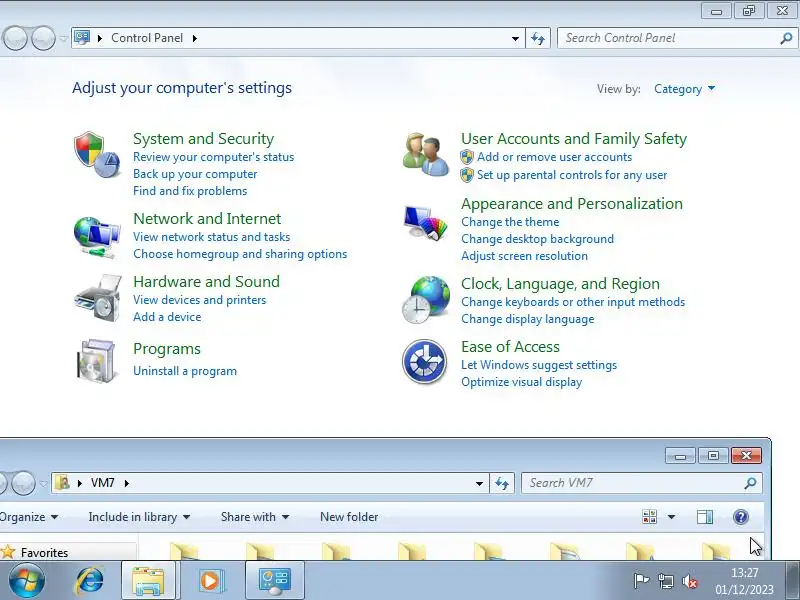Click the taskbar clock showing 13:27
The height and width of the screenshot is (600, 800).
[744, 581]
